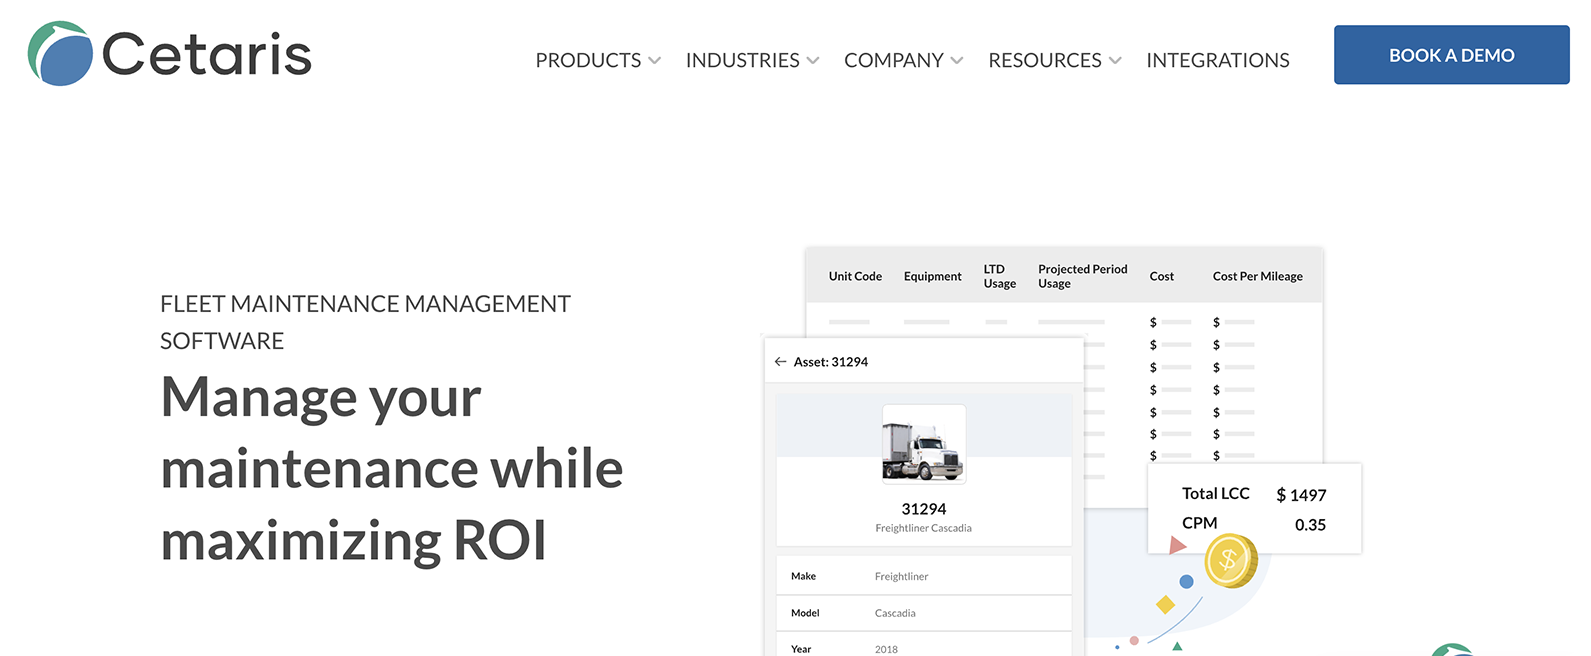Click the BOOK A DEMO button

[1452, 55]
